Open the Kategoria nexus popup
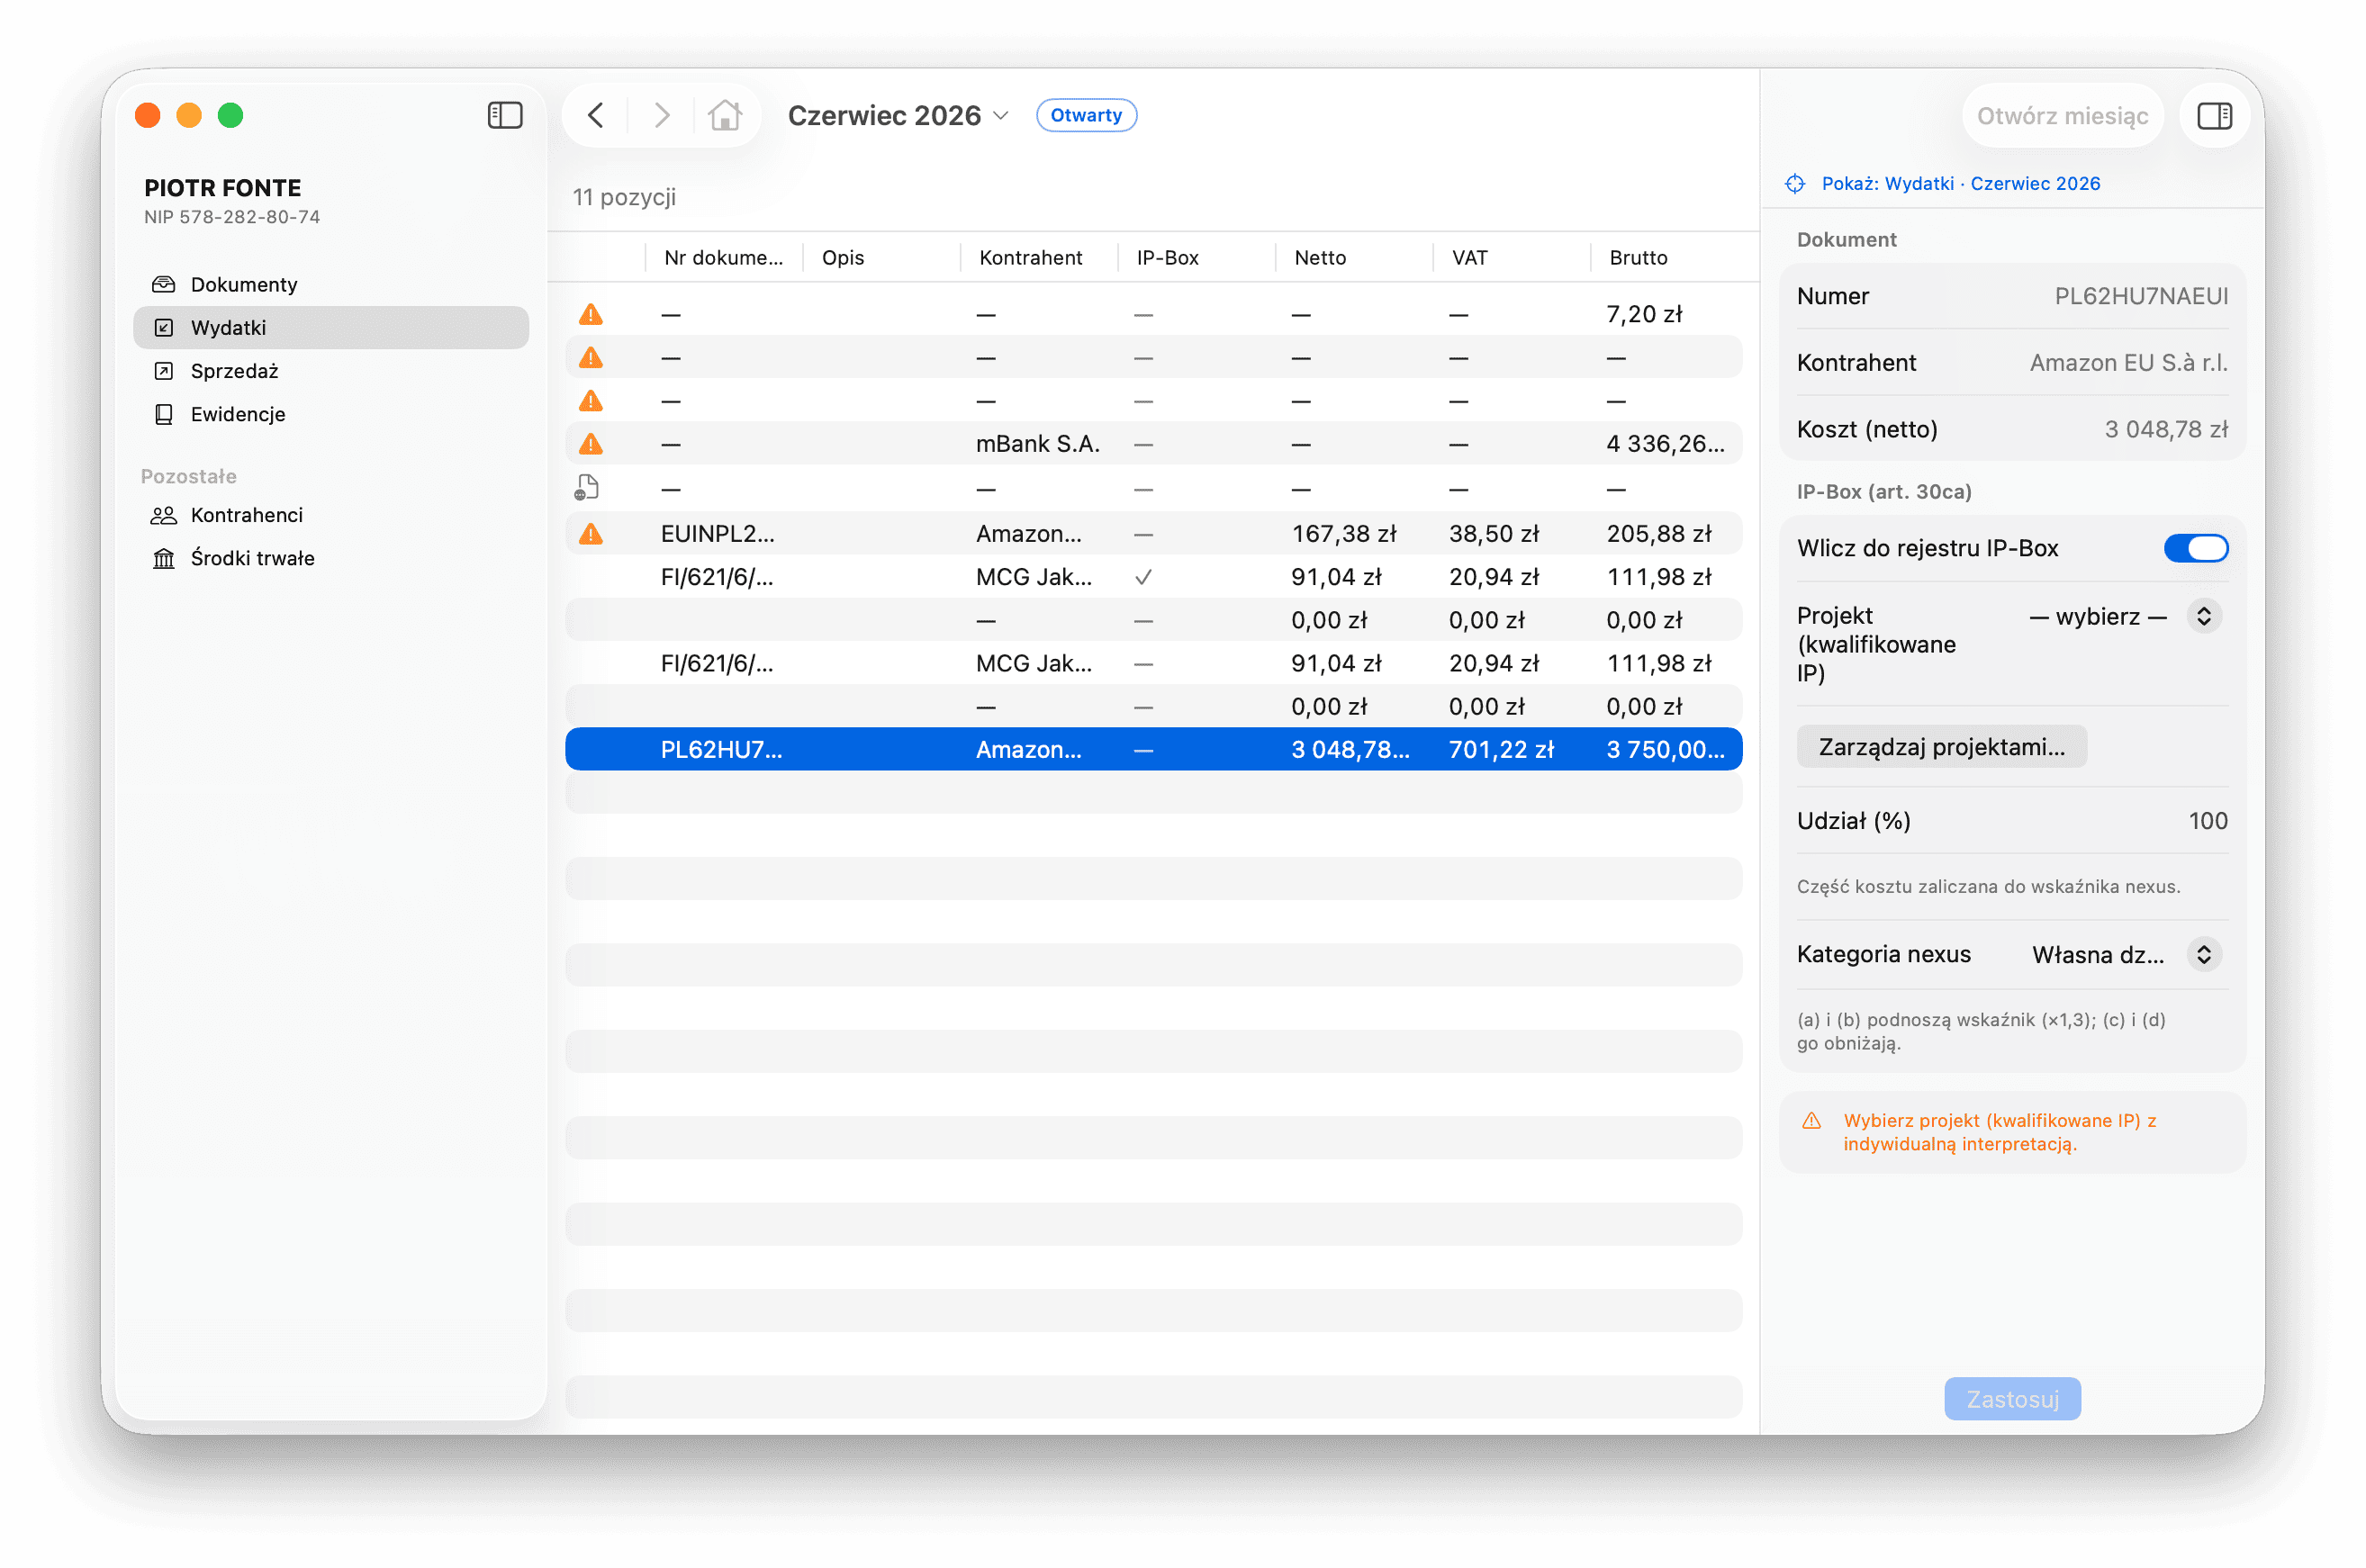This screenshot has height=1568, width=2366. tap(2125, 954)
